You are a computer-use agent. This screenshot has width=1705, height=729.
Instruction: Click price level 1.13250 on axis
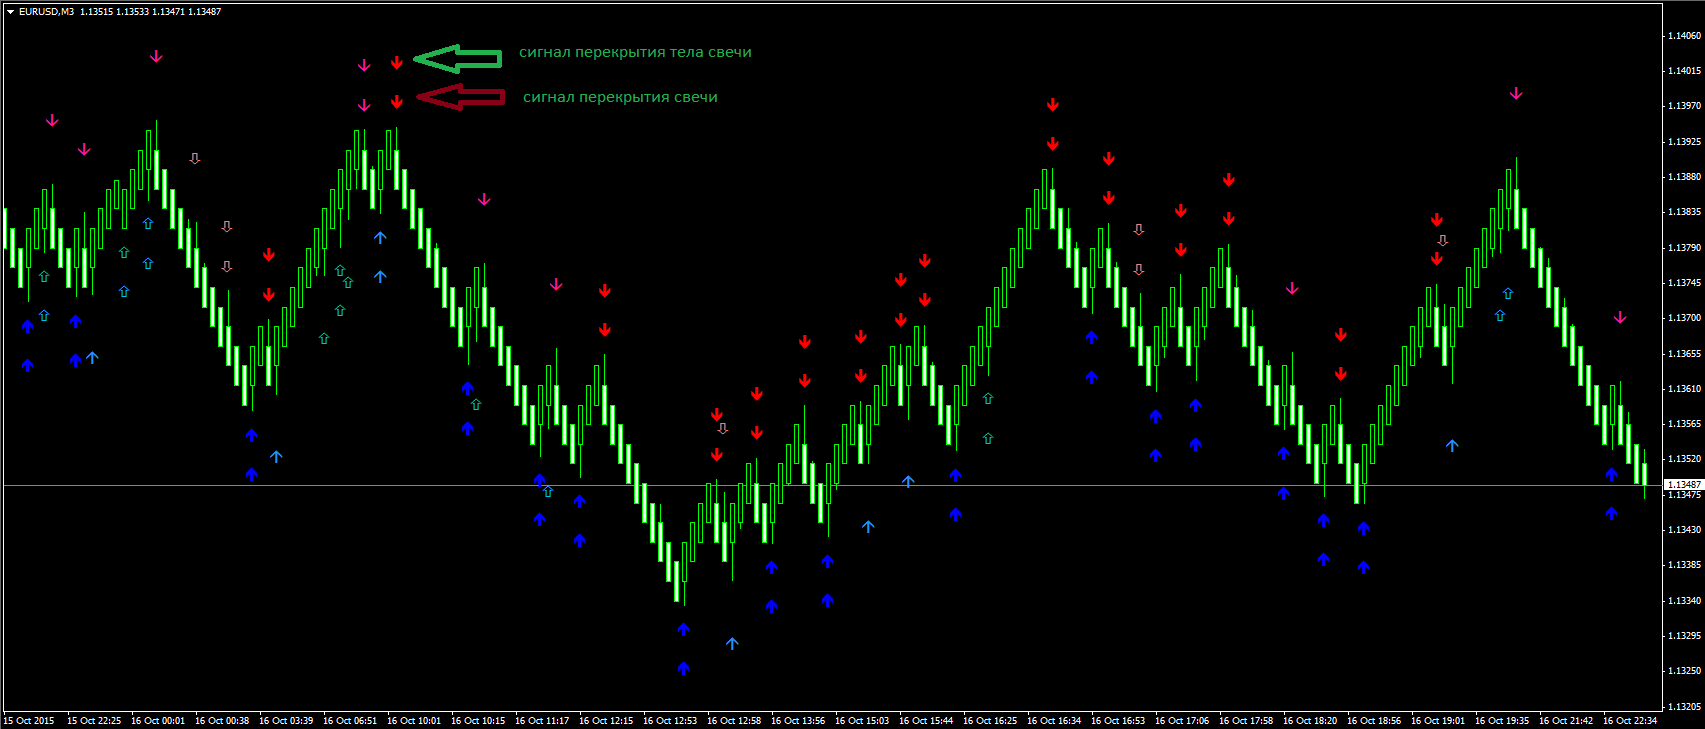pyautogui.click(x=1684, y=671)
